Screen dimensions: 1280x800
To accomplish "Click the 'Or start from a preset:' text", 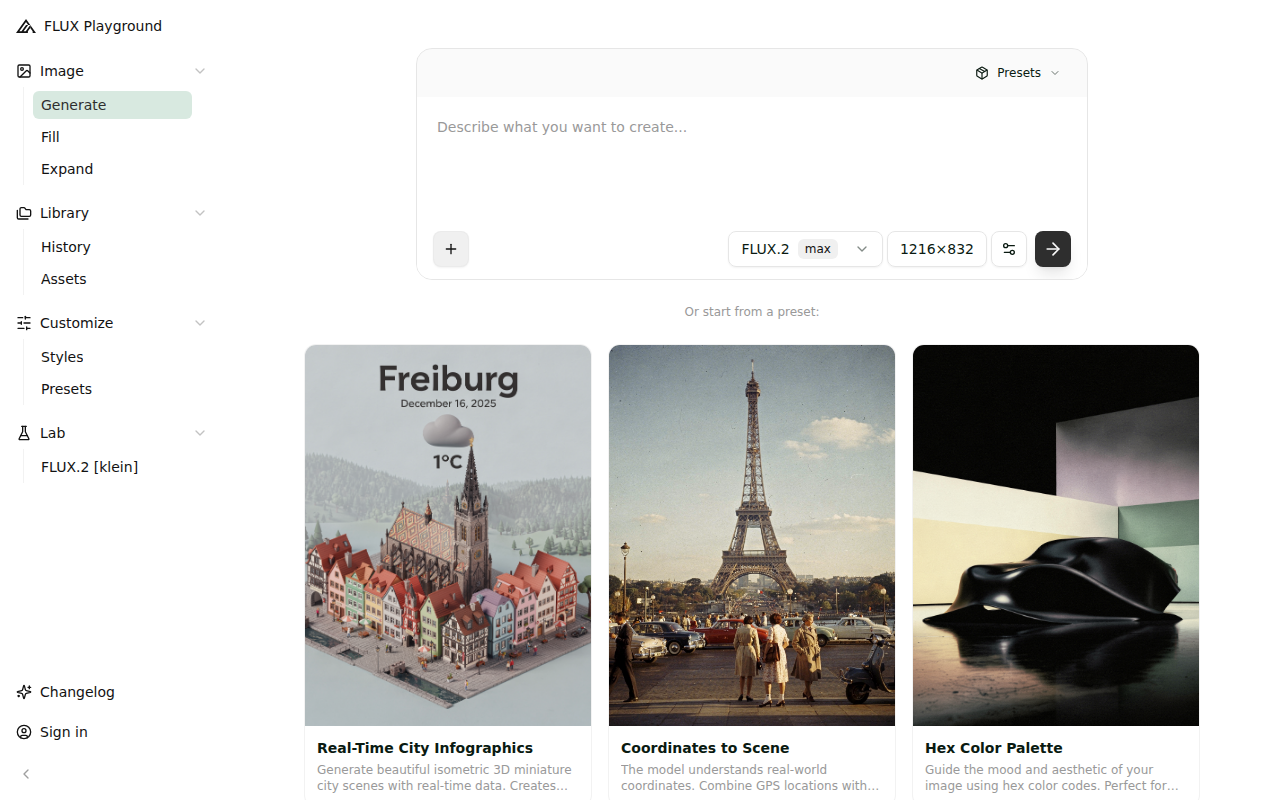I will [752, 312].
